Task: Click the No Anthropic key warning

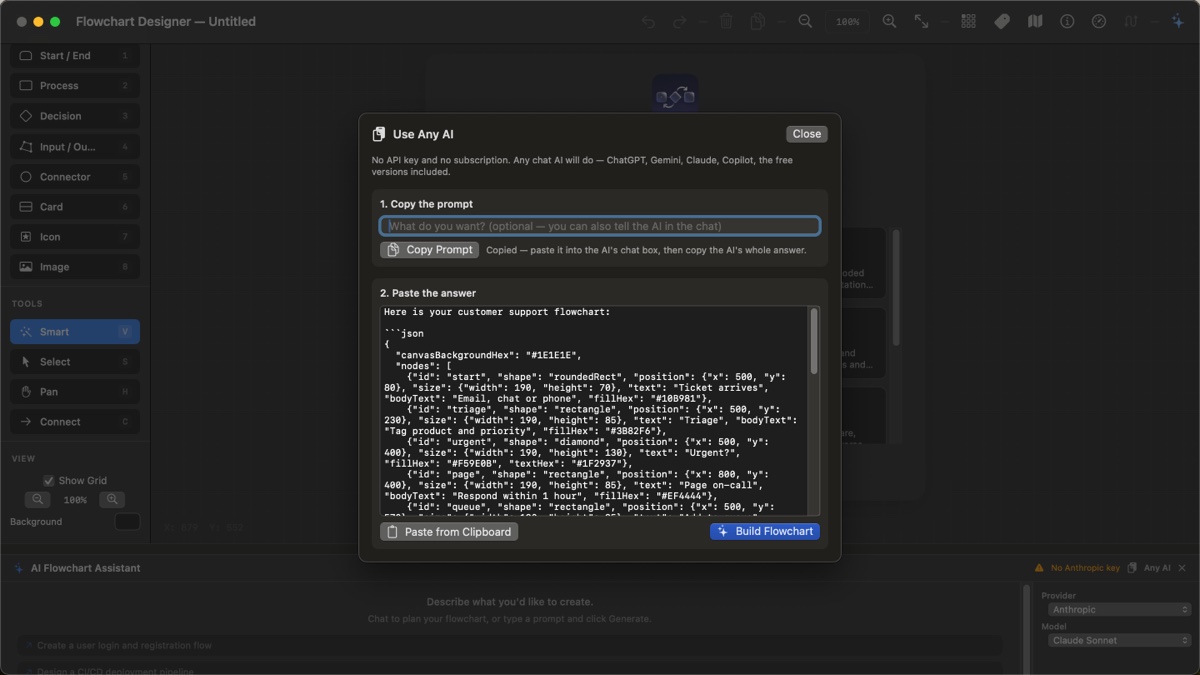Action: click(1077, 568)
